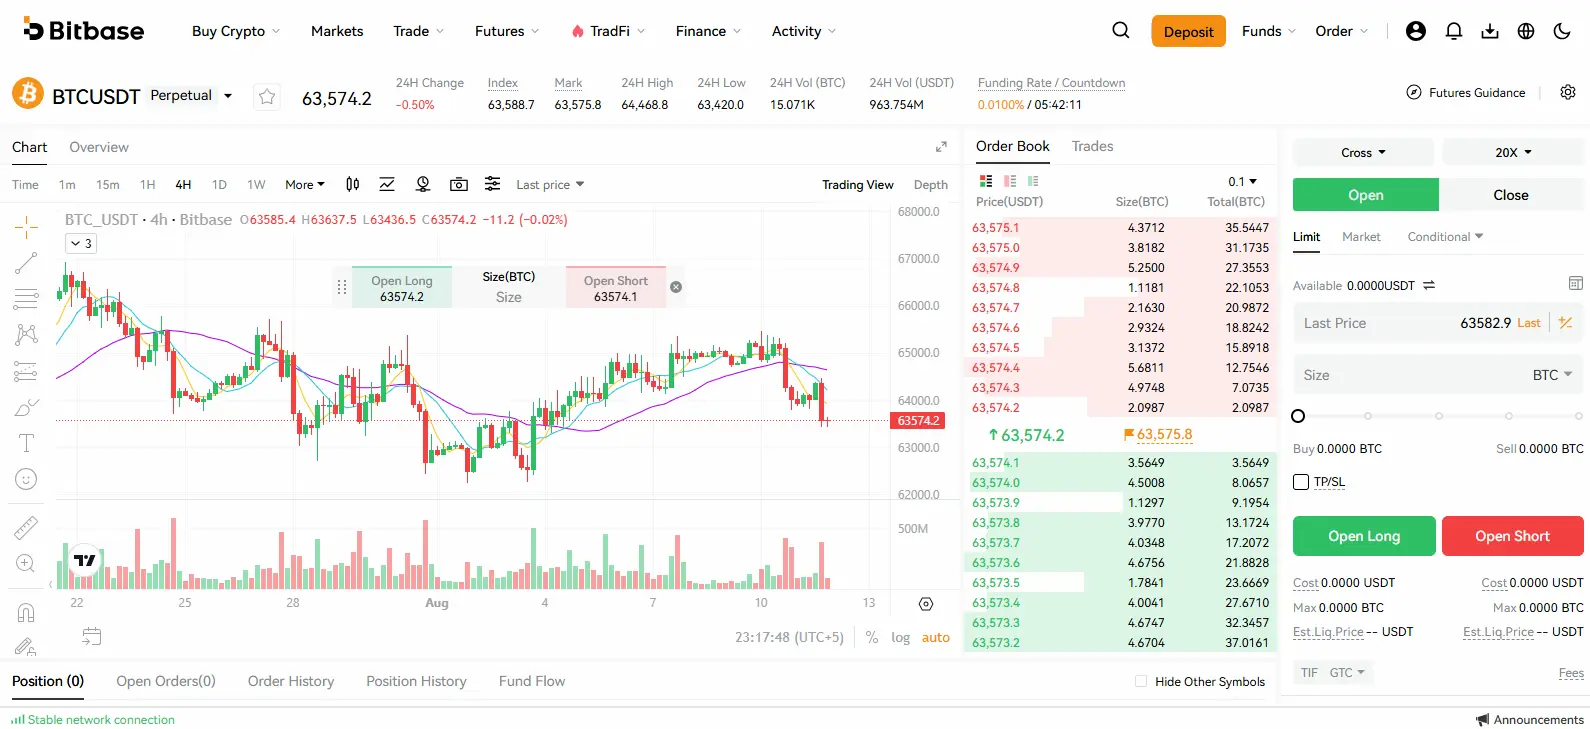Open the user profile icon
This screenshot has width=1590, height=729.
[1416, 31]
